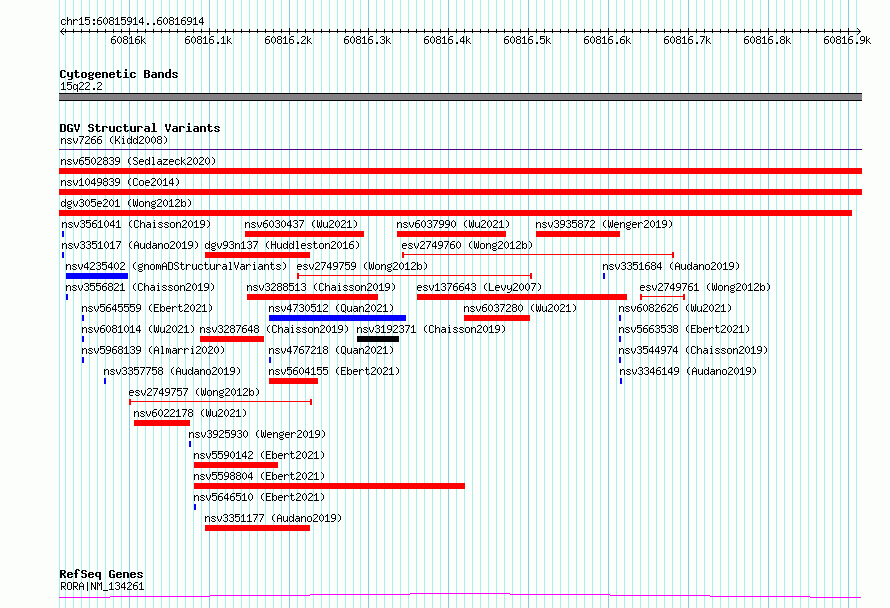Open esv1376643 (Levy2007) variant
Screen dimensions: 890x608
click(x=522, y=297)
